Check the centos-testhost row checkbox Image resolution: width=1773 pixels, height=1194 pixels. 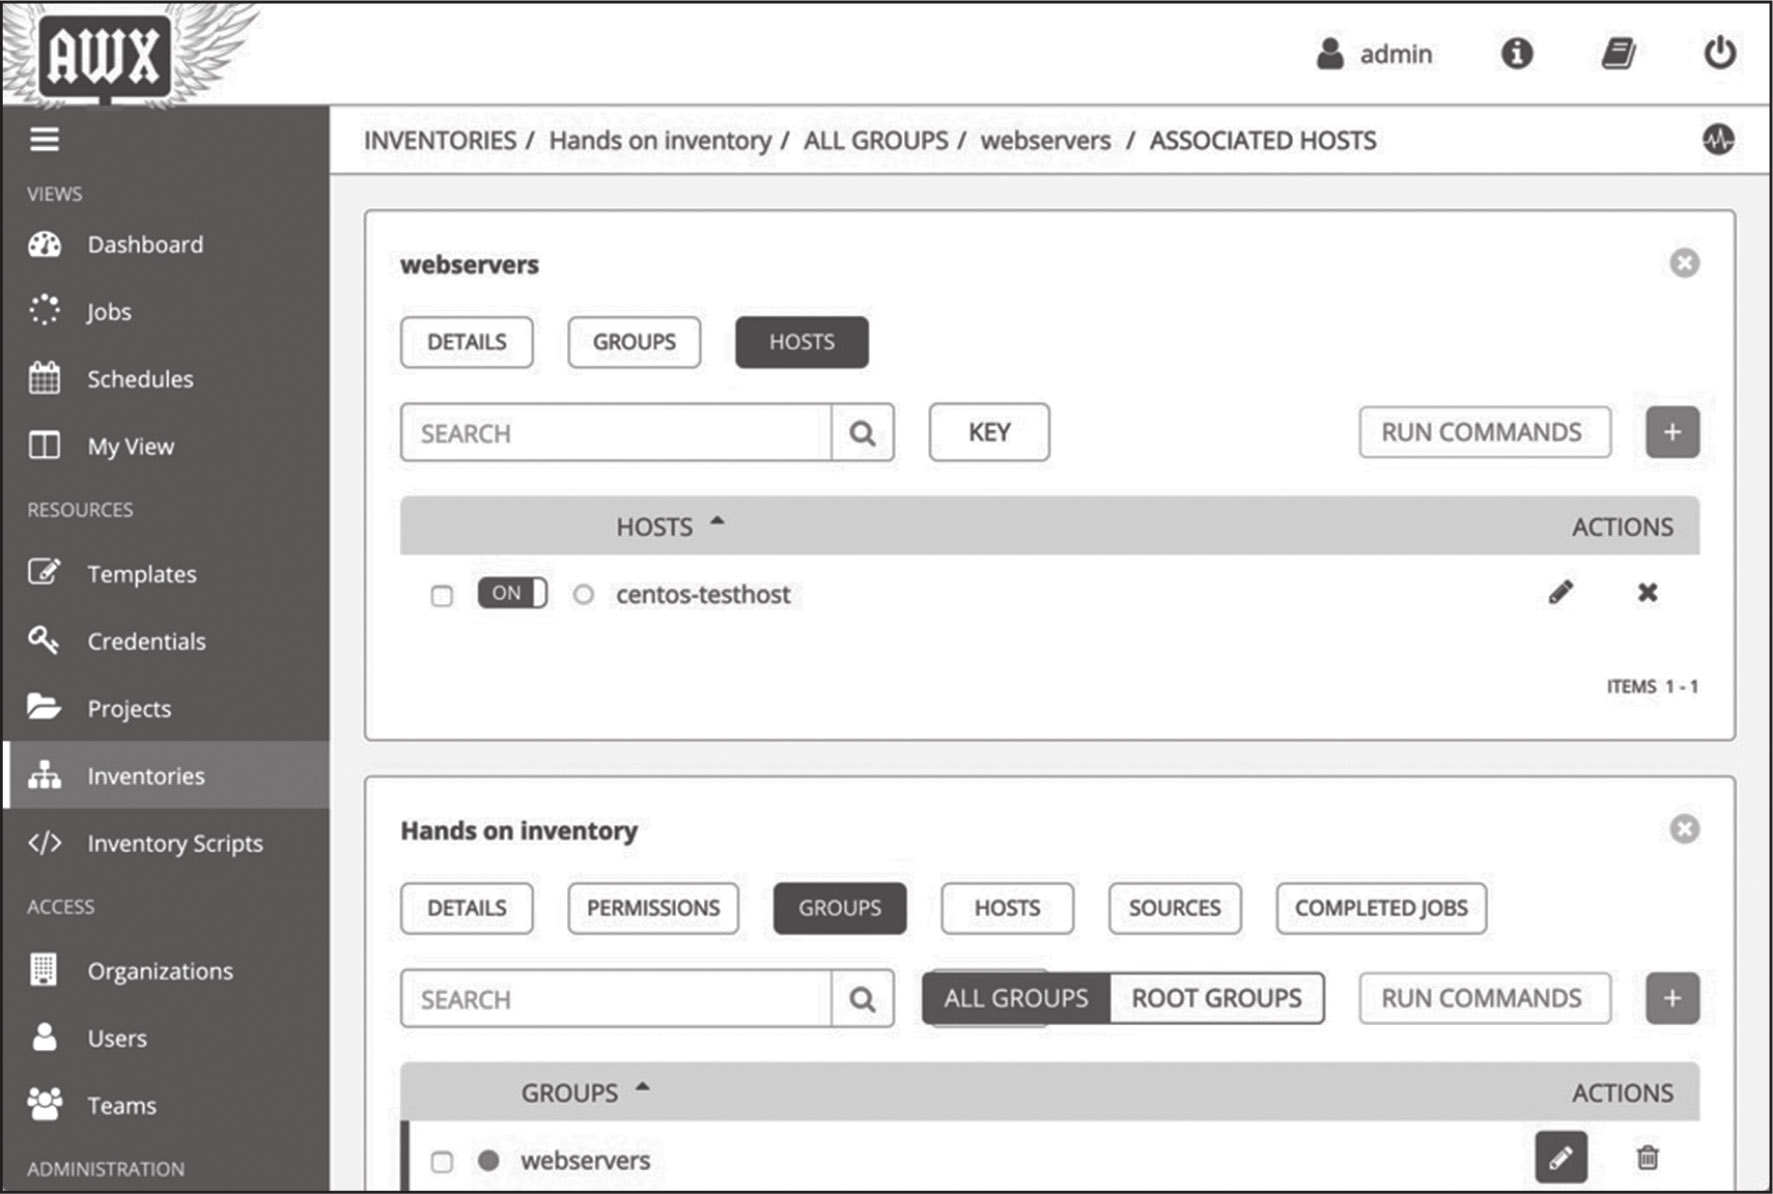[441, 596]
